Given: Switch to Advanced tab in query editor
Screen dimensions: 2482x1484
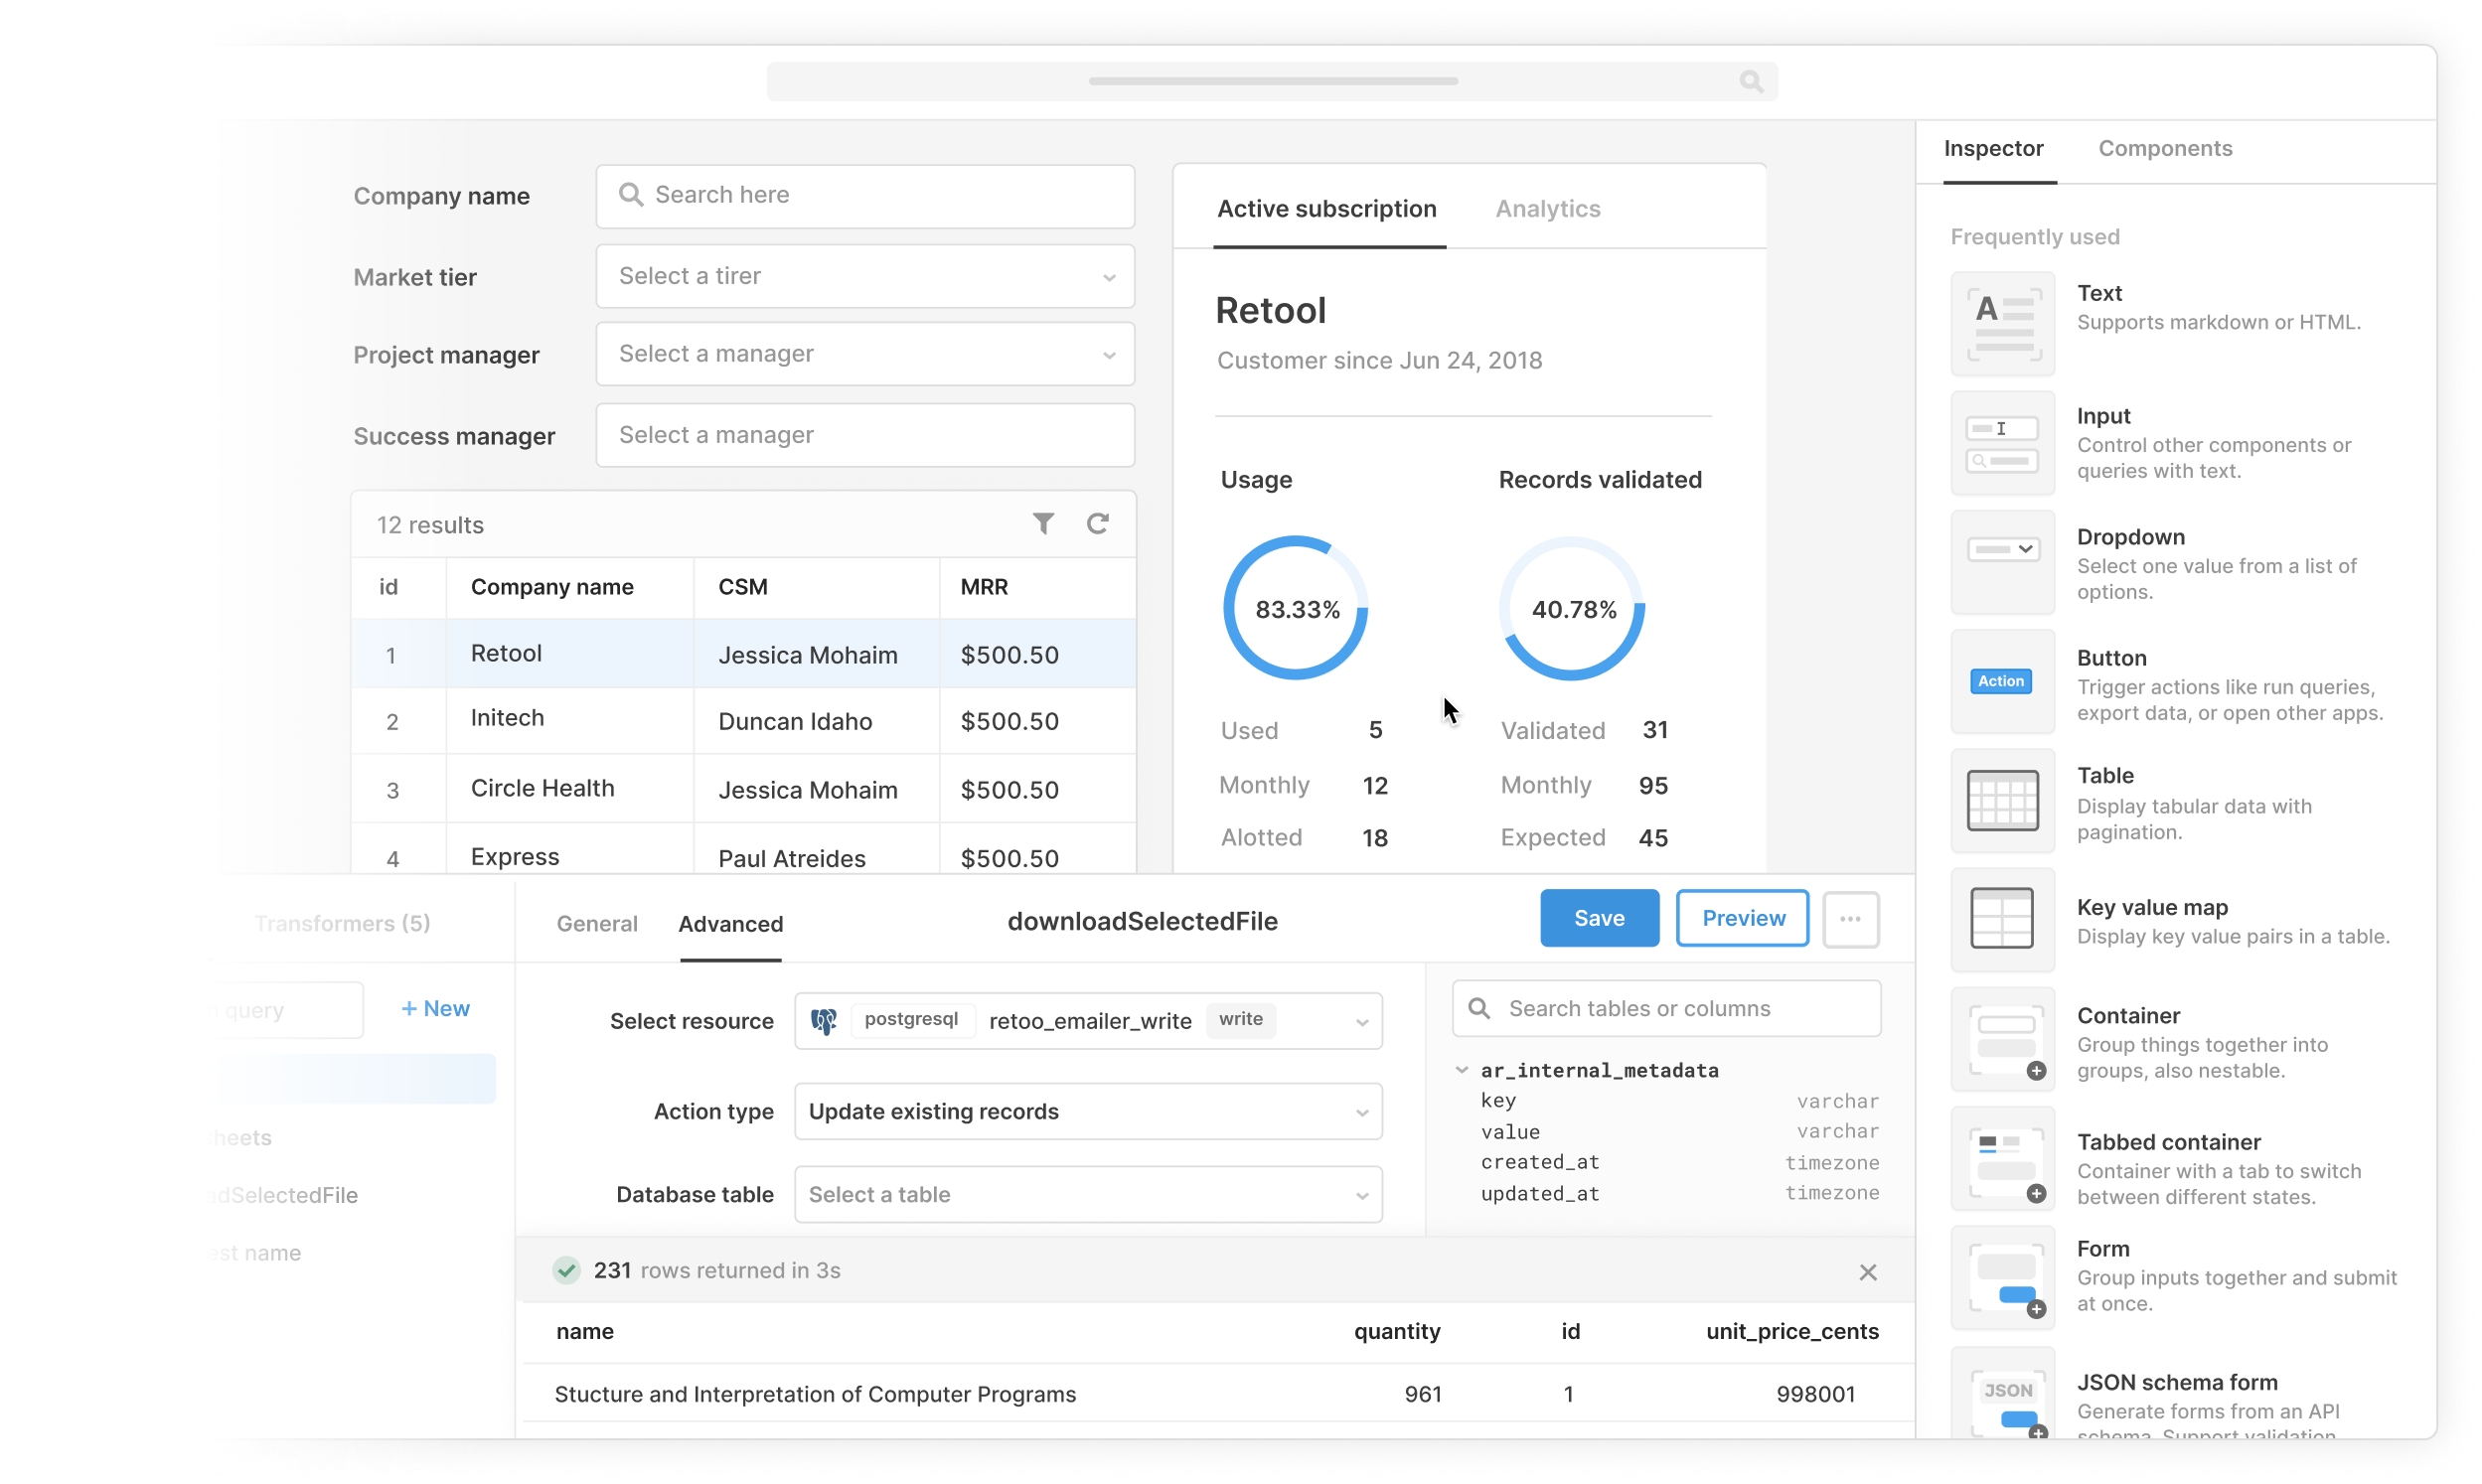Looking at the screenshot, I should pos(731,924).
